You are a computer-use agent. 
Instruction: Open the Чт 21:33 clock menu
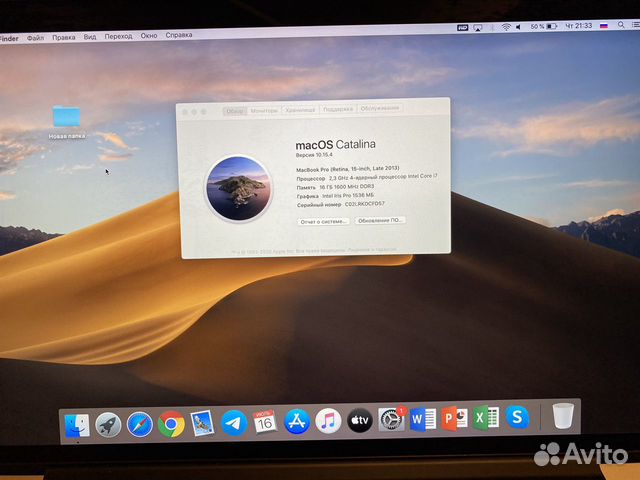(578, 26)
